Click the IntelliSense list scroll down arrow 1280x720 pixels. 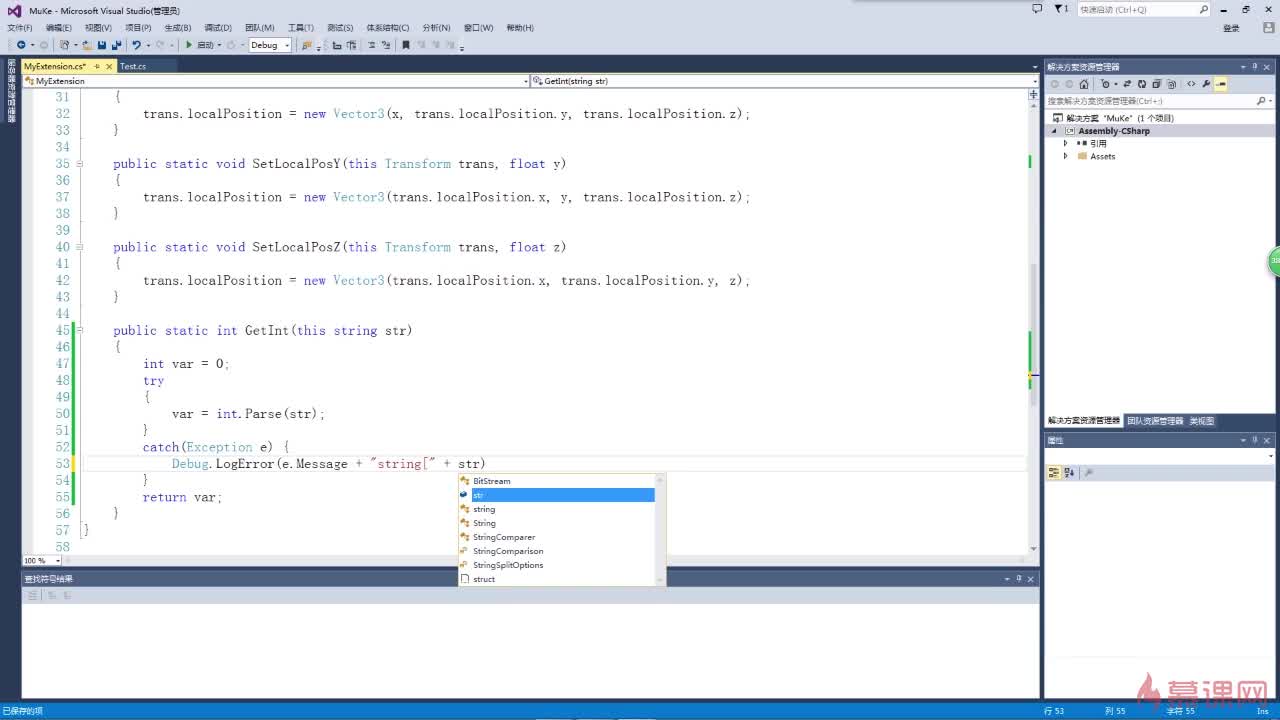(x=659, y=581)
